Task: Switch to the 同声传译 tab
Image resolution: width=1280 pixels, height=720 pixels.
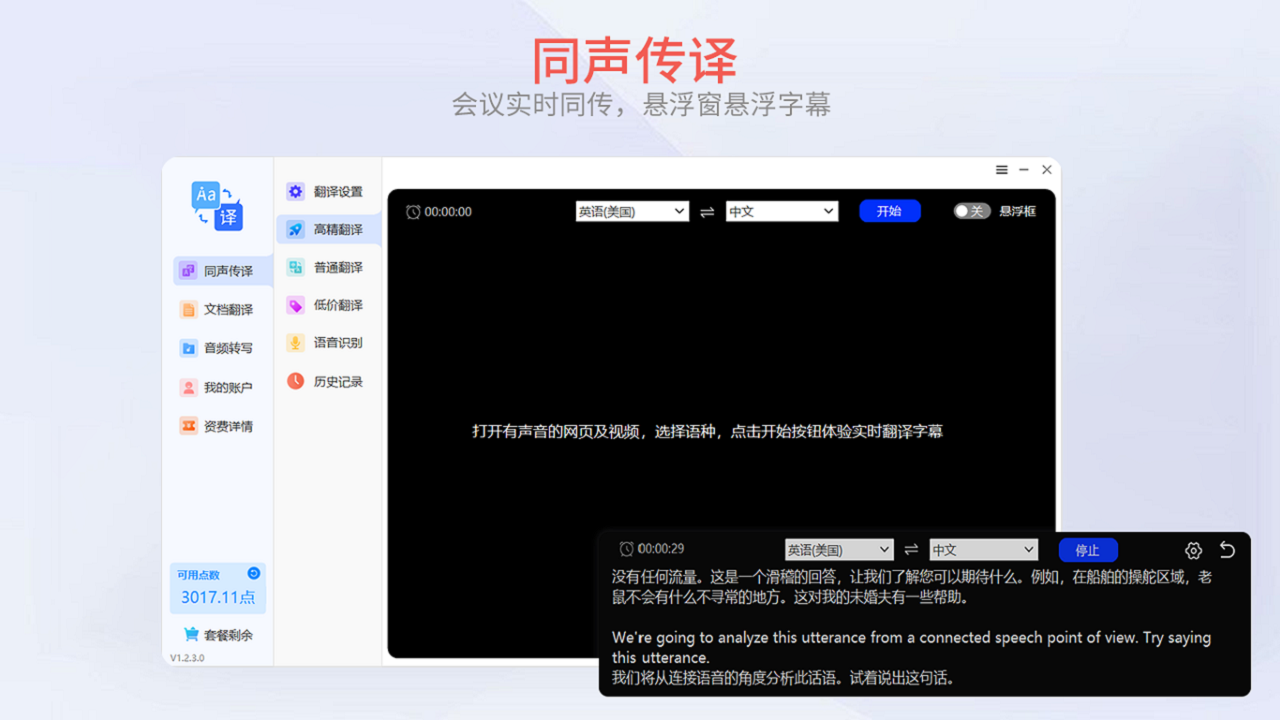Action: point(220,270)
